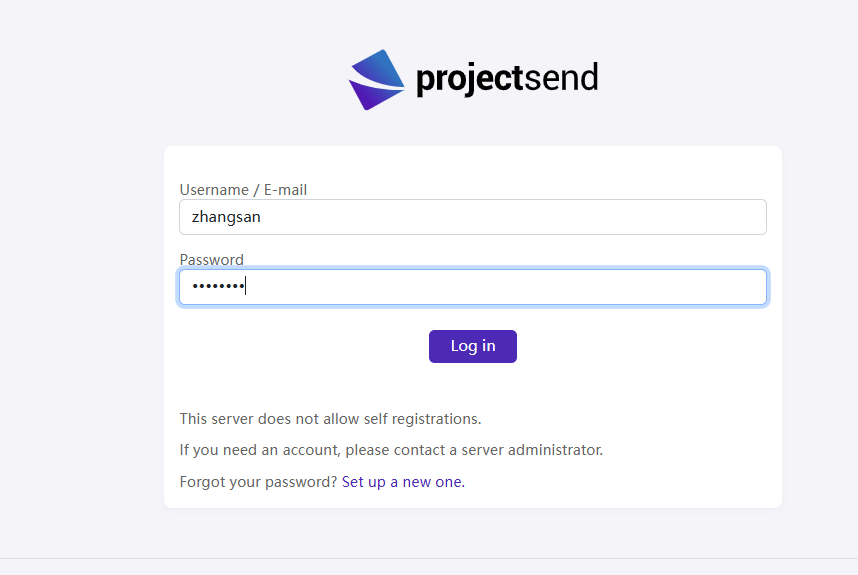Click blank white area beside Log in button
This screenshot has width=858, height=575.
[x=629, y=346]
